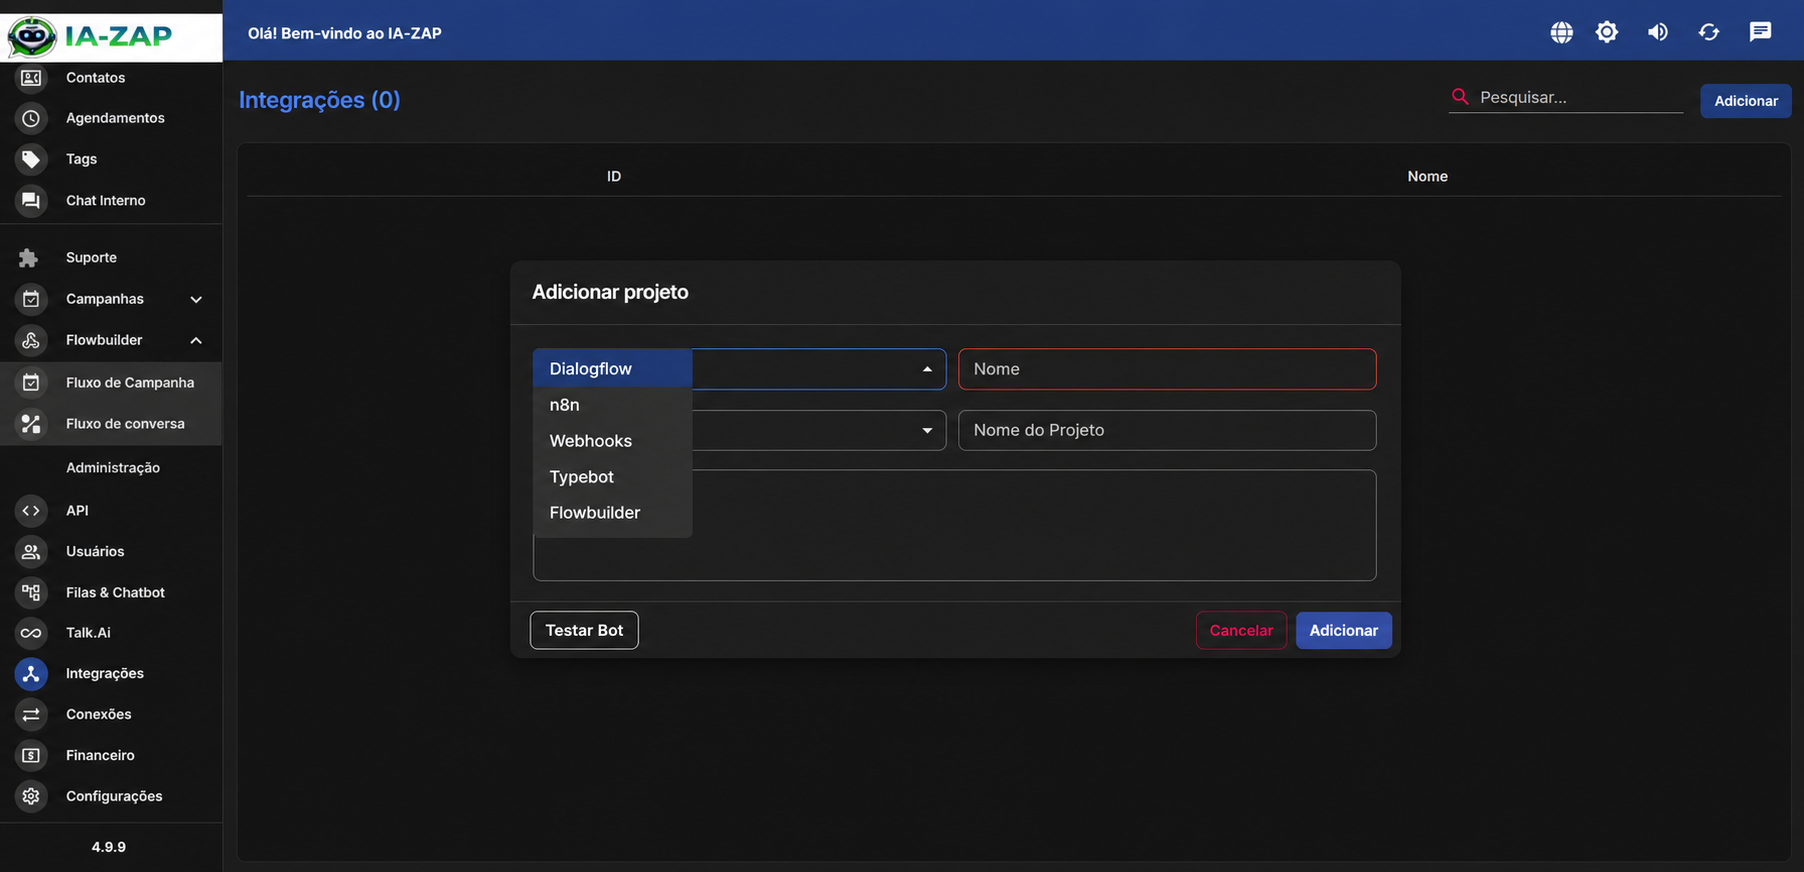Open Talk.Ai in the sidebar
Viewport: 1804px width, 872px height.
88,633
